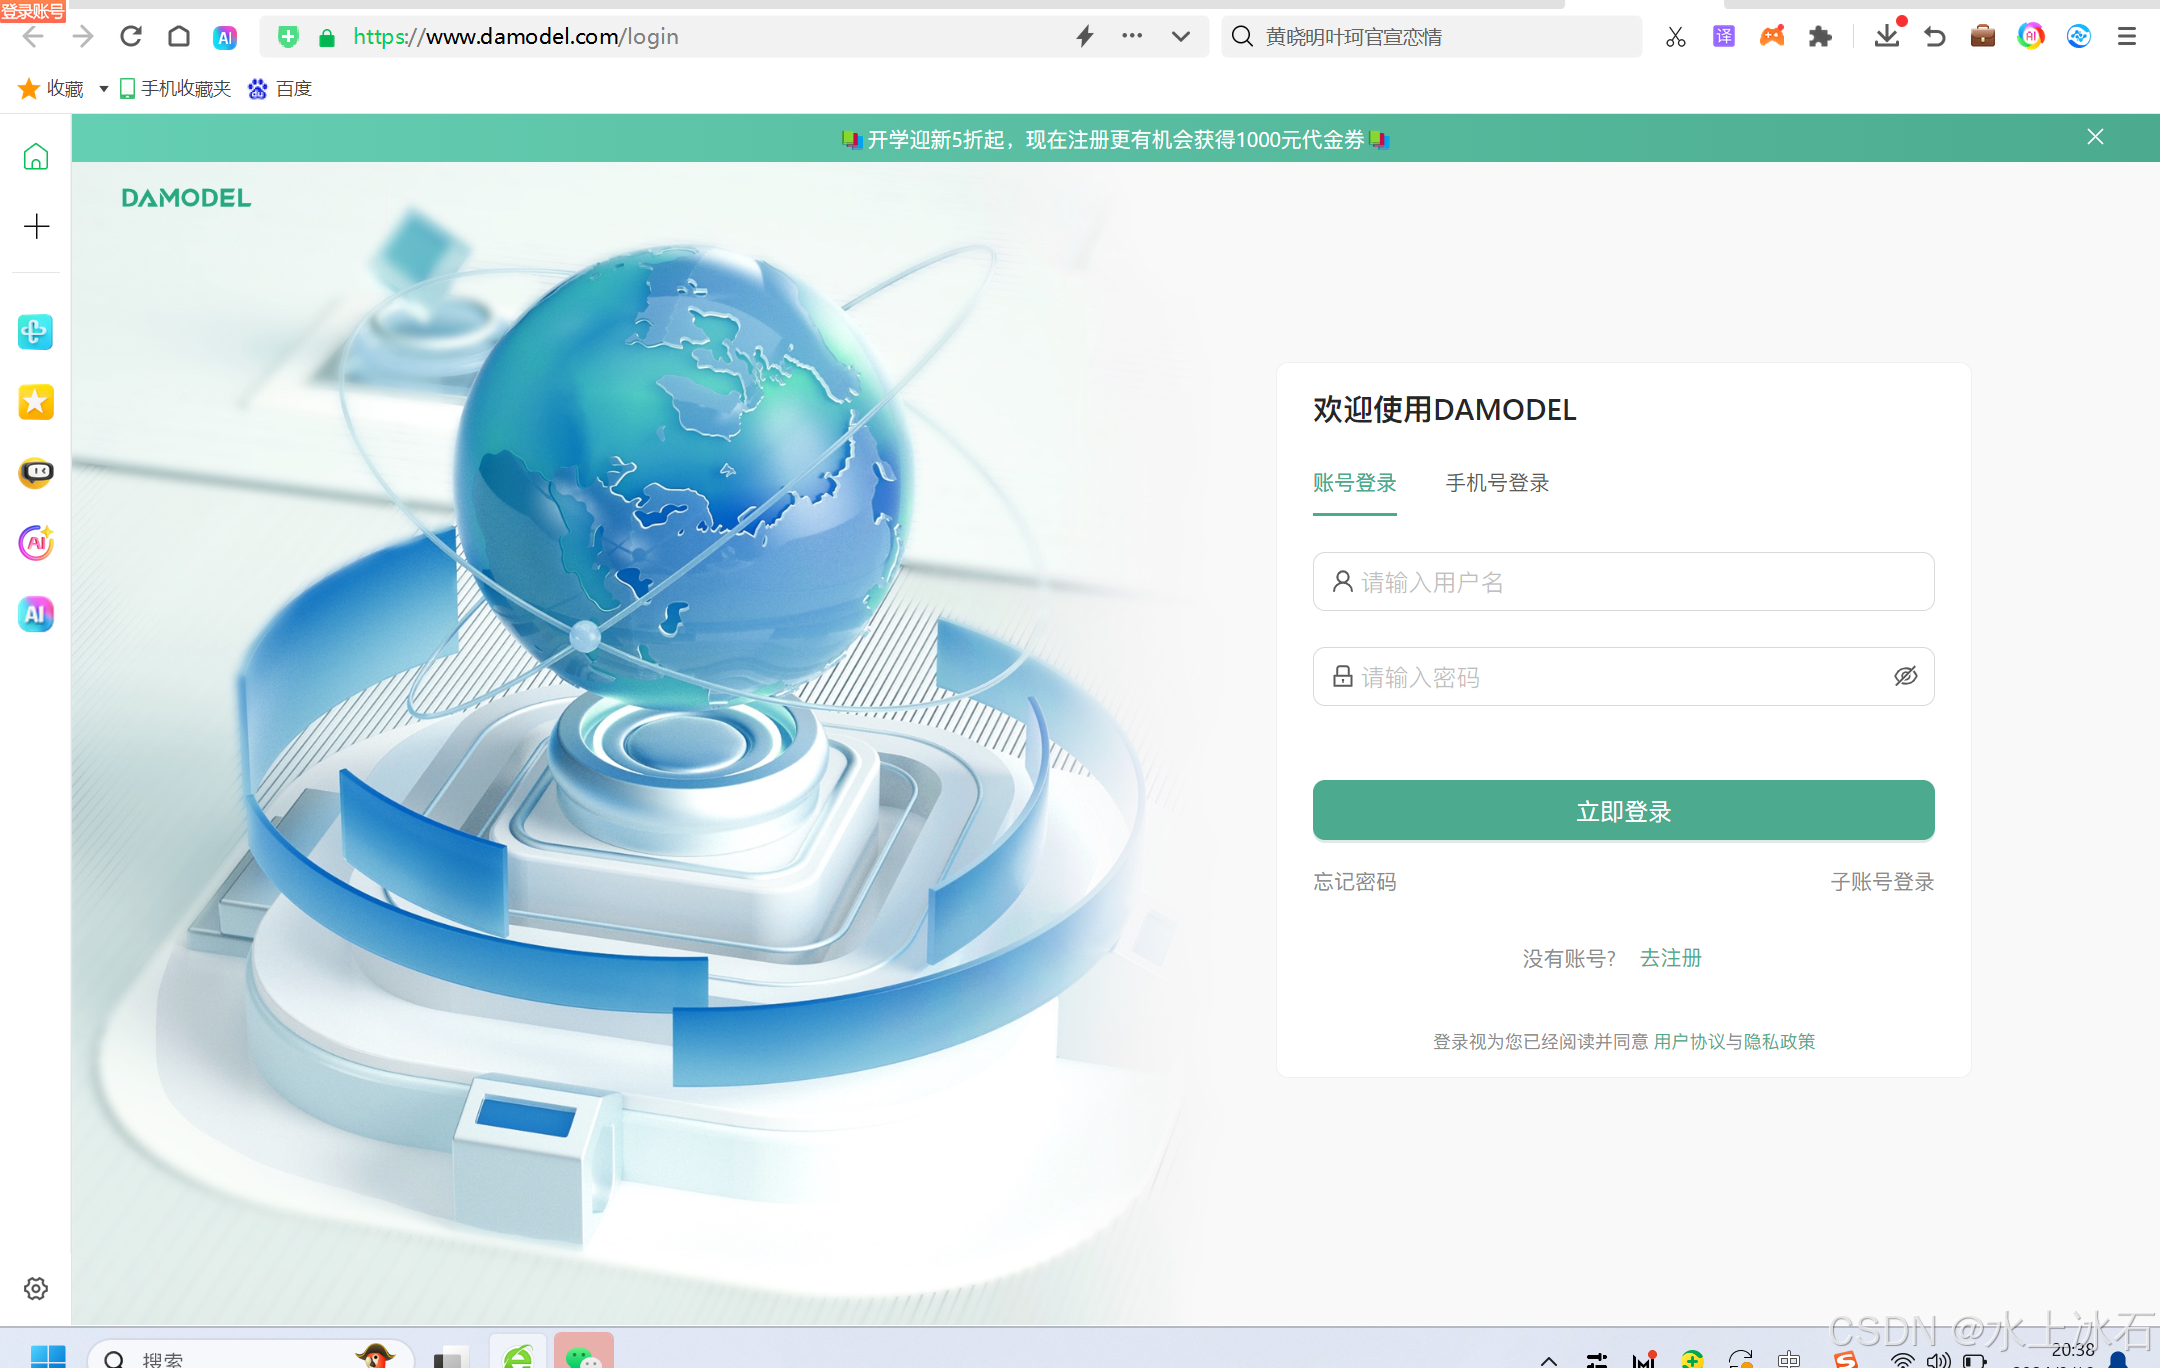The image size is (2160, 1368).
Task: Go back with the browser back arrow
Action: tap(33, 37)
